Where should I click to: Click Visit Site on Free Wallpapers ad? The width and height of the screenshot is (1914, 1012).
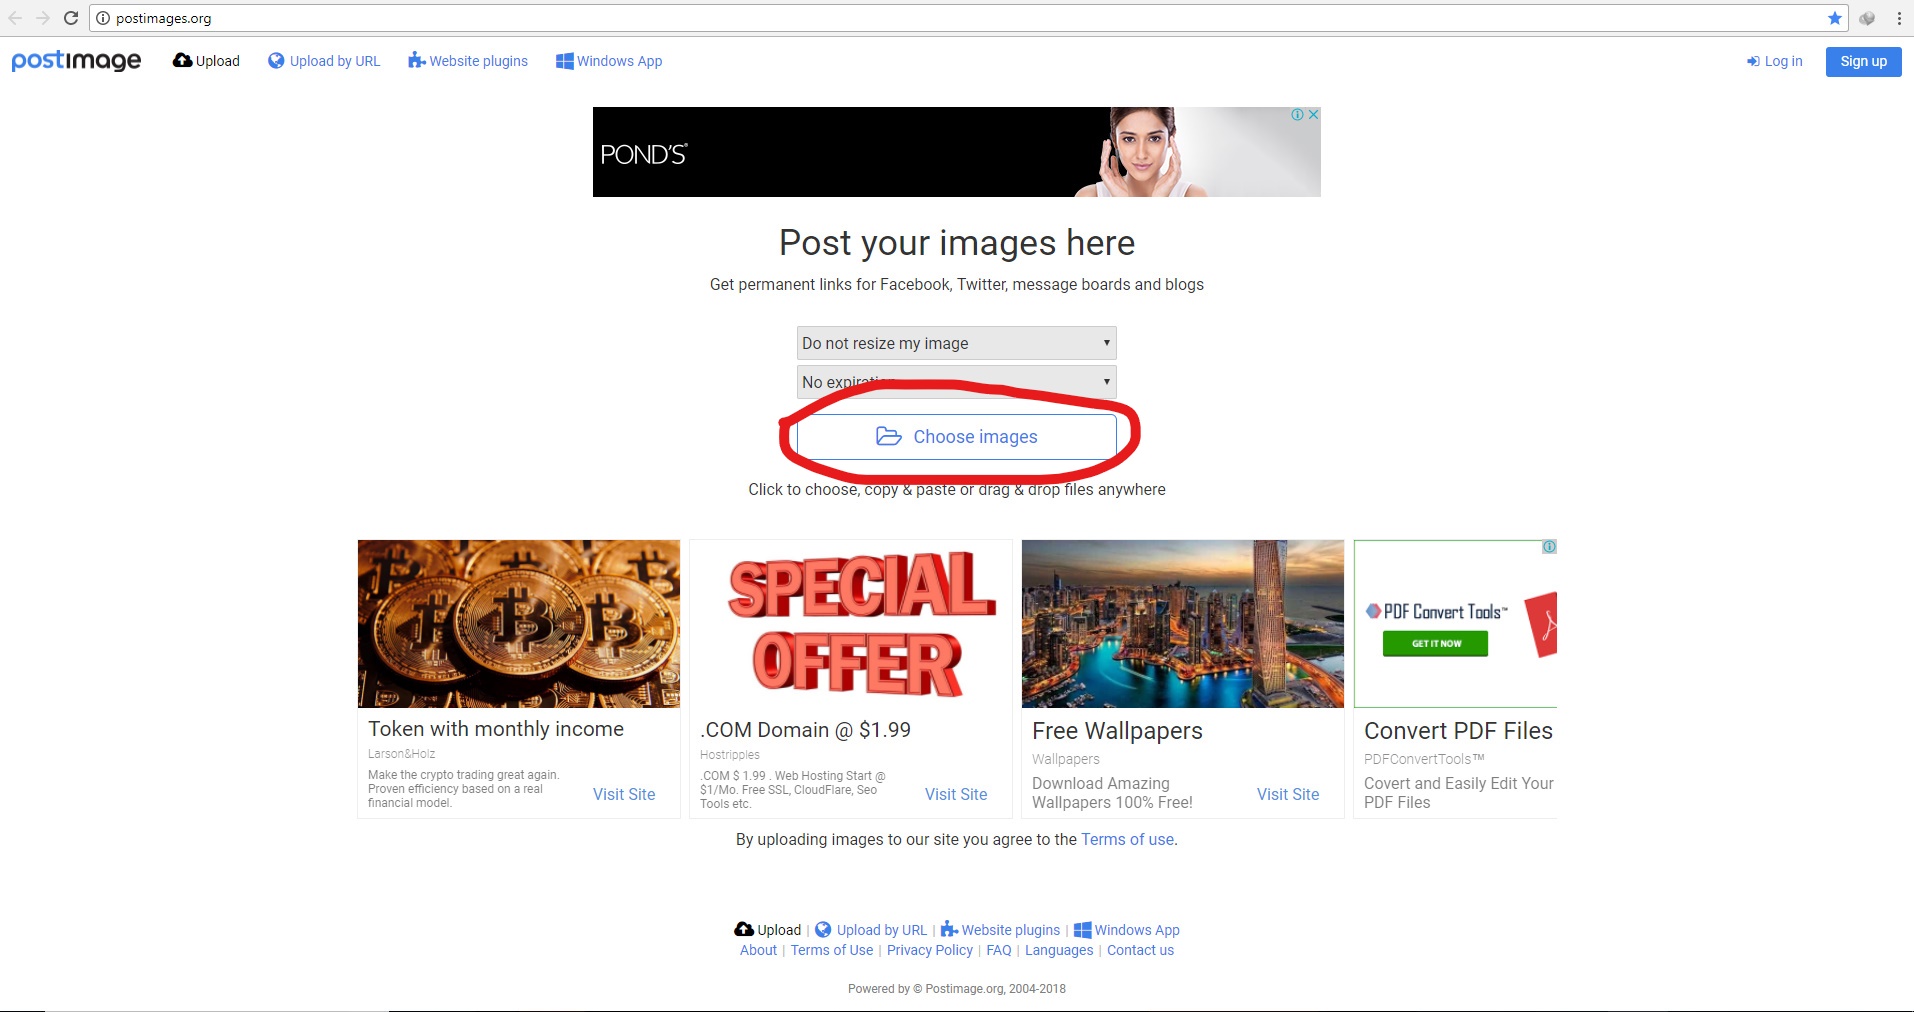pyautogui.click(x=1288, y=794)
